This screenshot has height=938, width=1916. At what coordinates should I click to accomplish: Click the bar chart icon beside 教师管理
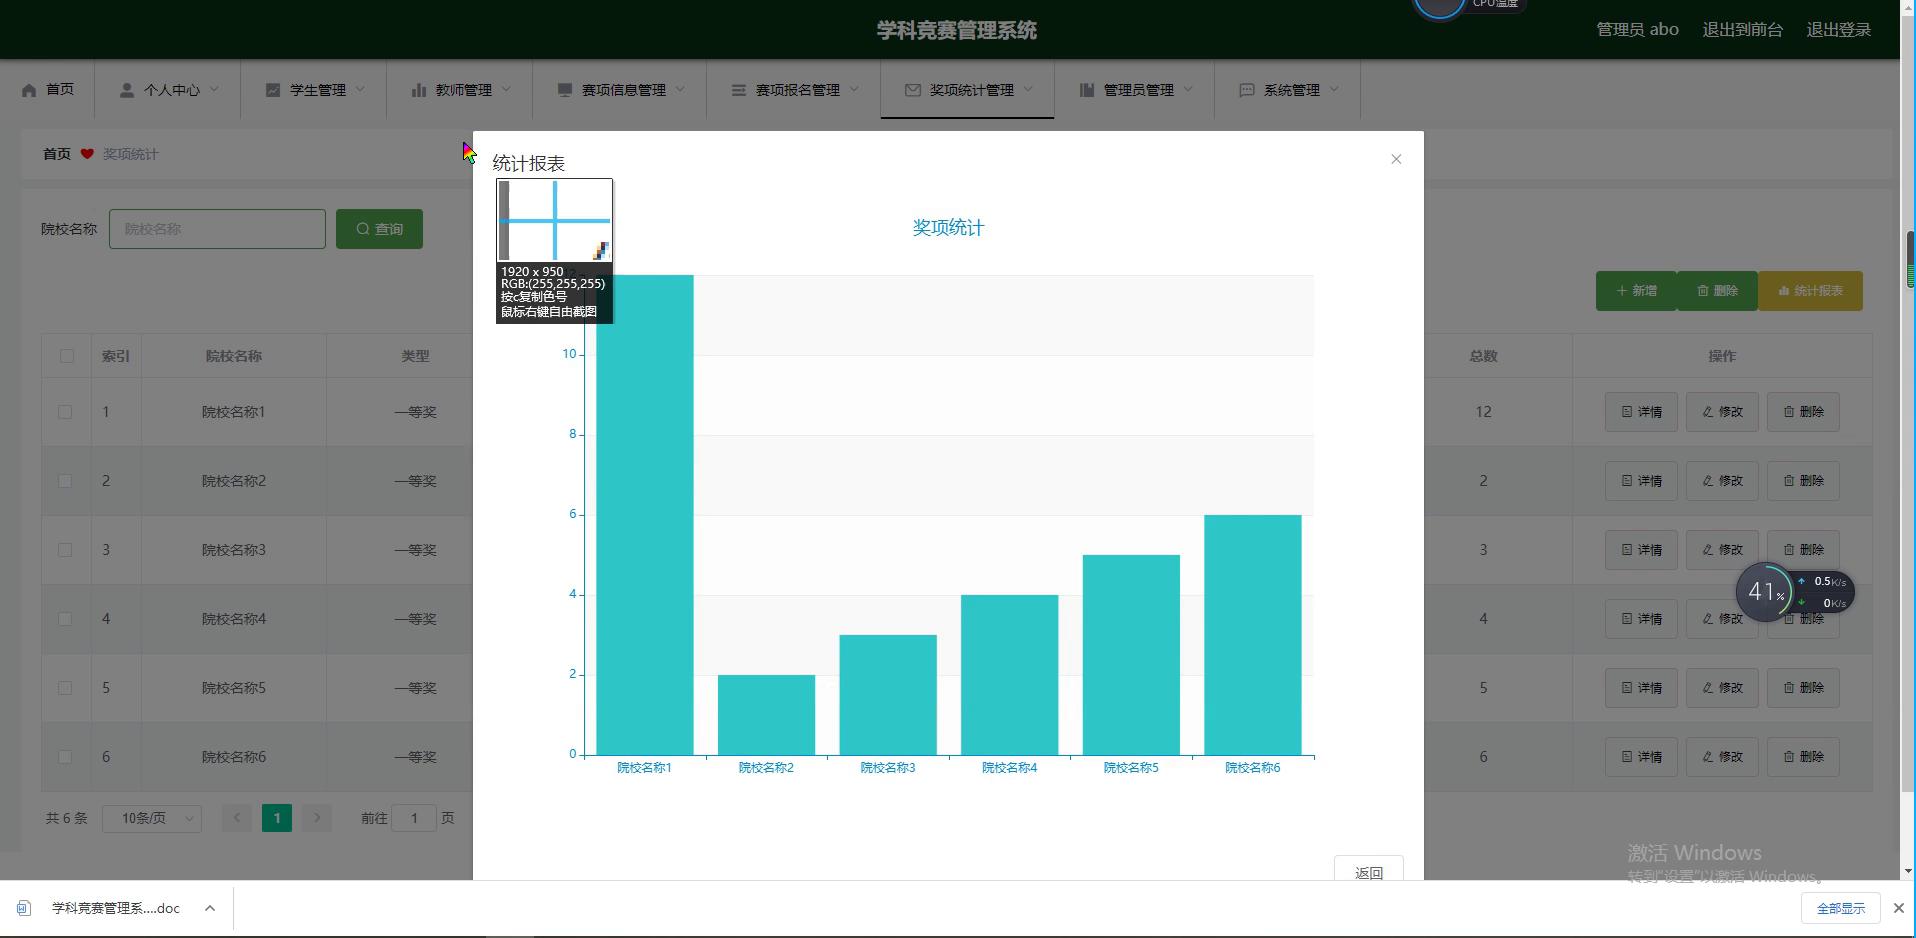(x=418, y=90)
